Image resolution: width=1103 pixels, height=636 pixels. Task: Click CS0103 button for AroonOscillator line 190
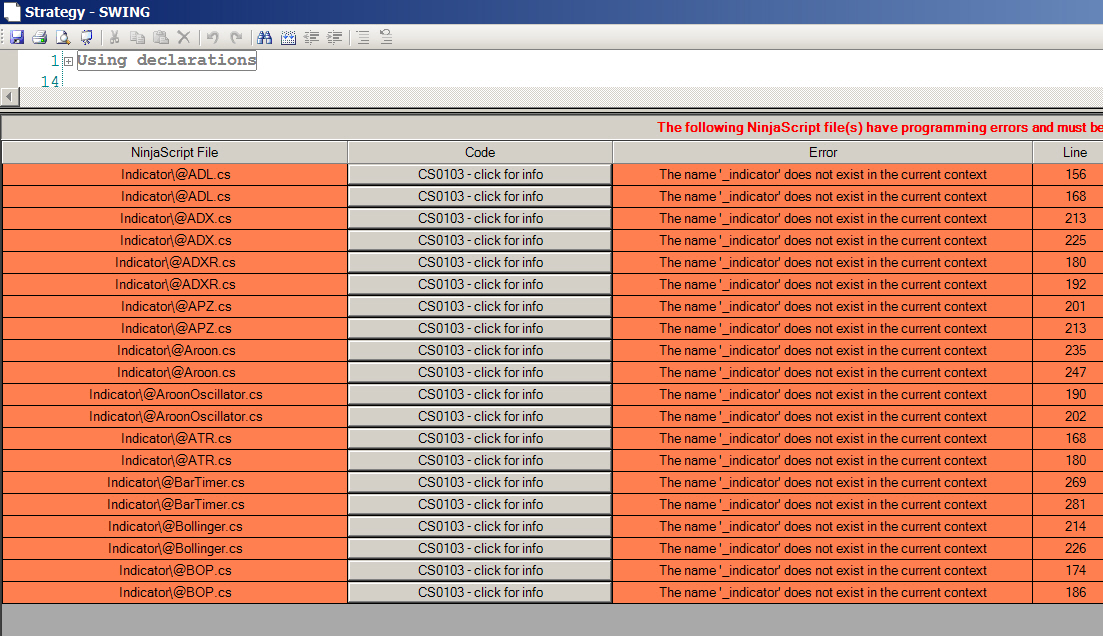click(x=480, y=394)
